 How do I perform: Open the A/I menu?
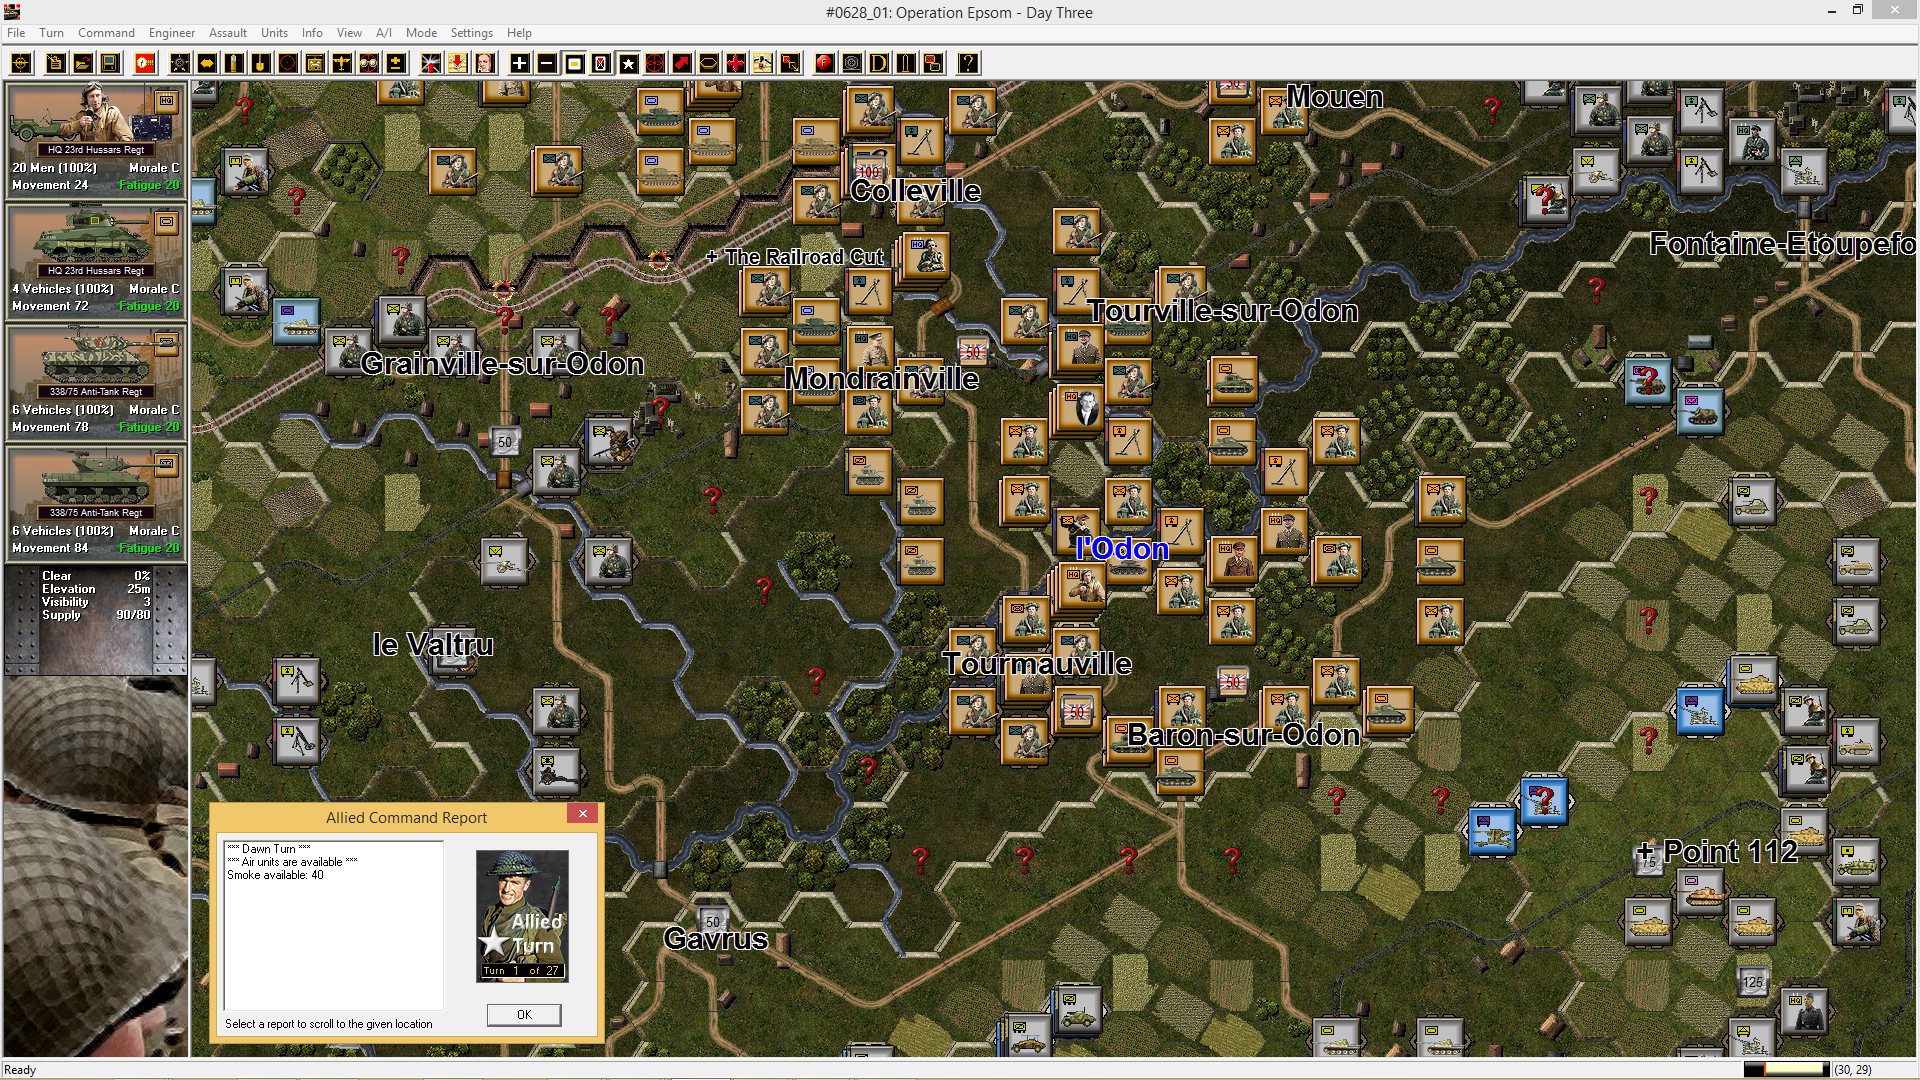click(x=384, y=33)
